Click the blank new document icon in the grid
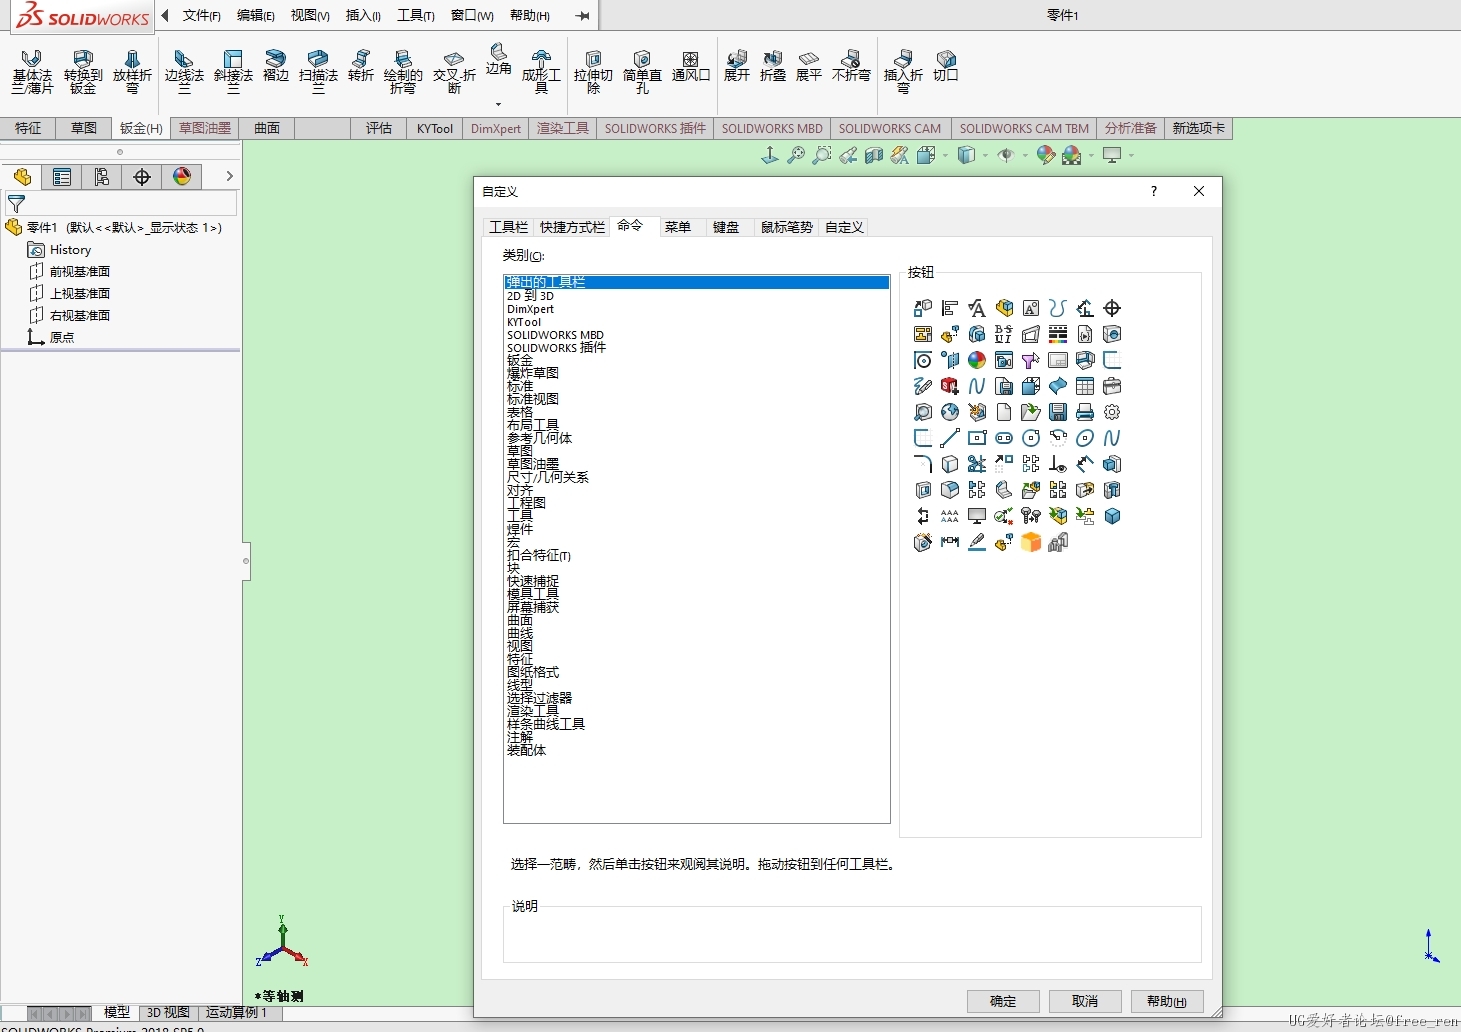The height and width of the screenshot is (1032, 1461). point(1004,412)
